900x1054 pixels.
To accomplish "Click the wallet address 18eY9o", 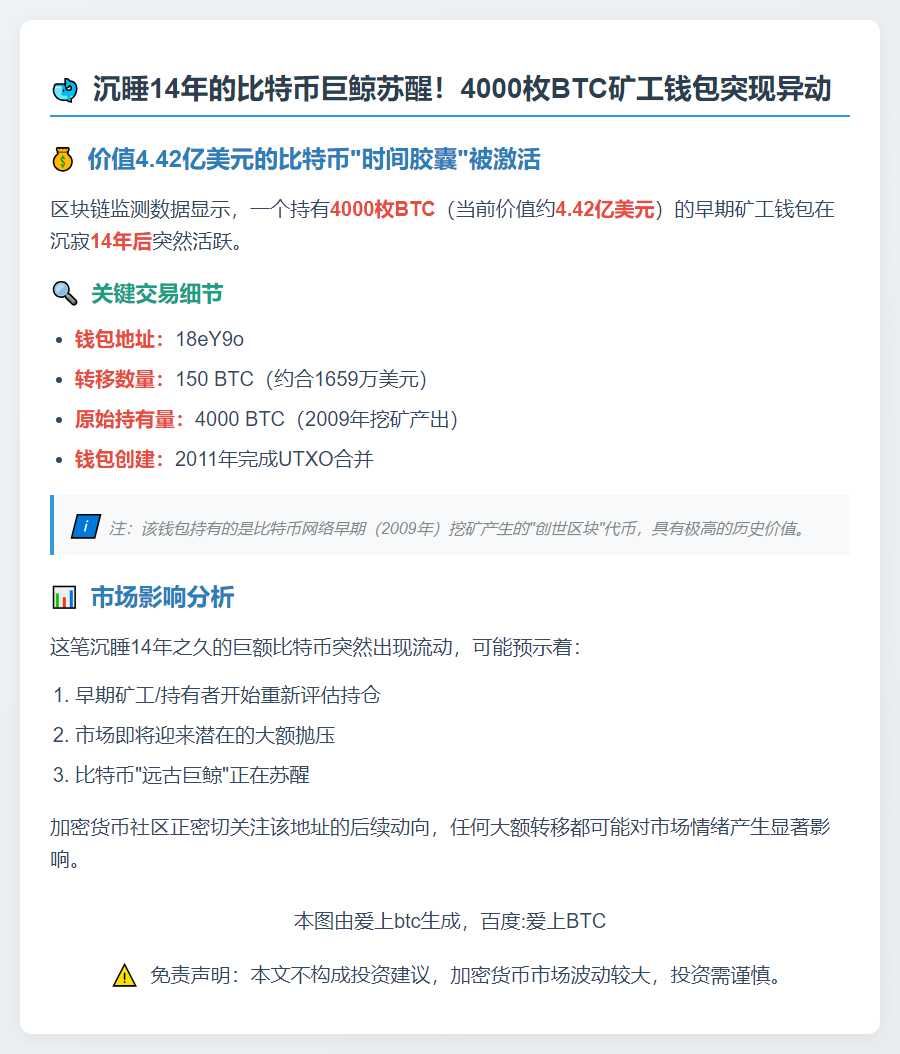I will tap(209, 339).
